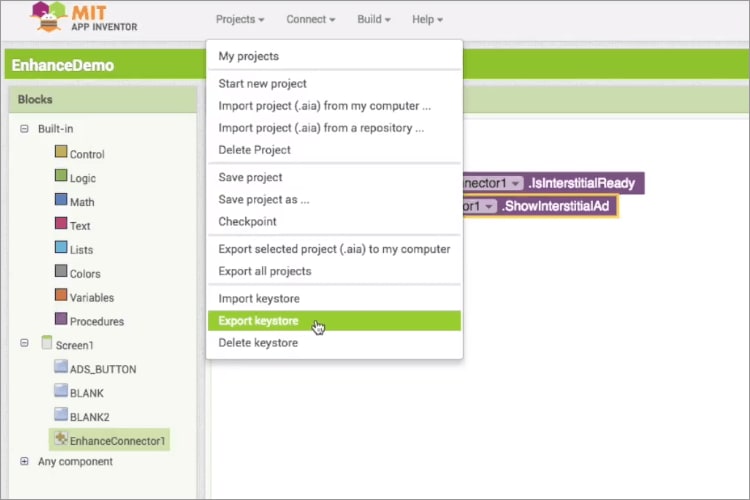750x500 pixels.
Task: Select the Logic blocks color icon
Action: pos(61,175)
